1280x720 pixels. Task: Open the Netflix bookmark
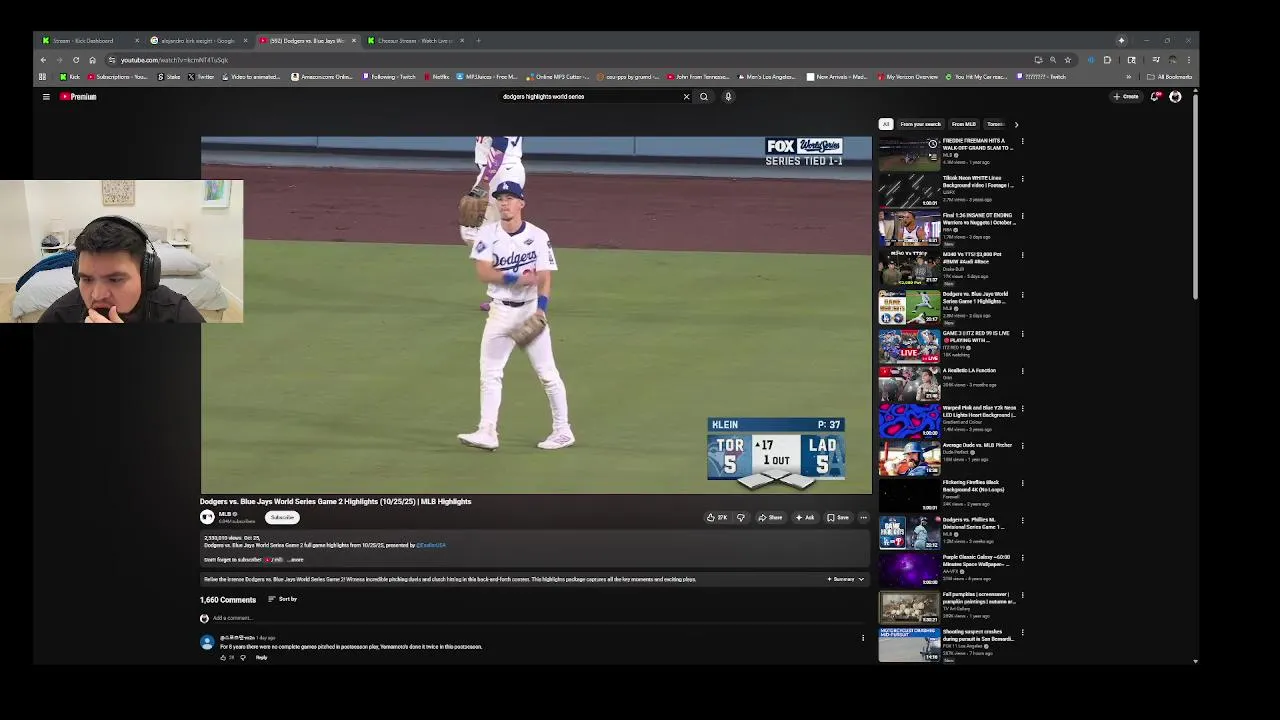point(437,77)
